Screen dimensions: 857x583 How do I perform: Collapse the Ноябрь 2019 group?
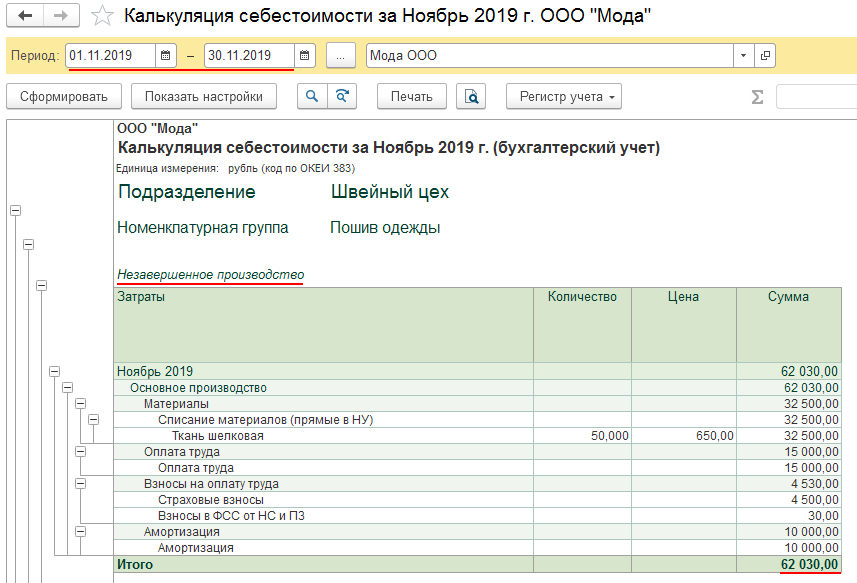pyautogui.click(x=55, y=372)
